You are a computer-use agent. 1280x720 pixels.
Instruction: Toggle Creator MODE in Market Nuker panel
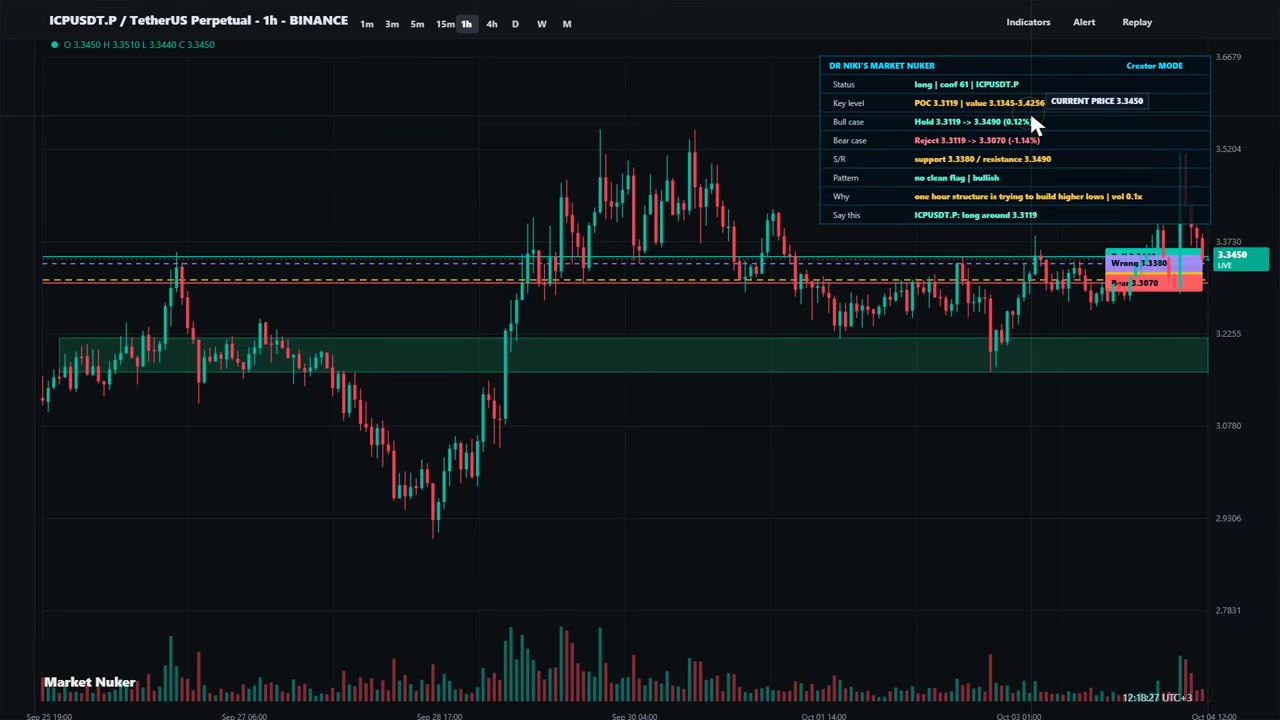pos(1154,66)
